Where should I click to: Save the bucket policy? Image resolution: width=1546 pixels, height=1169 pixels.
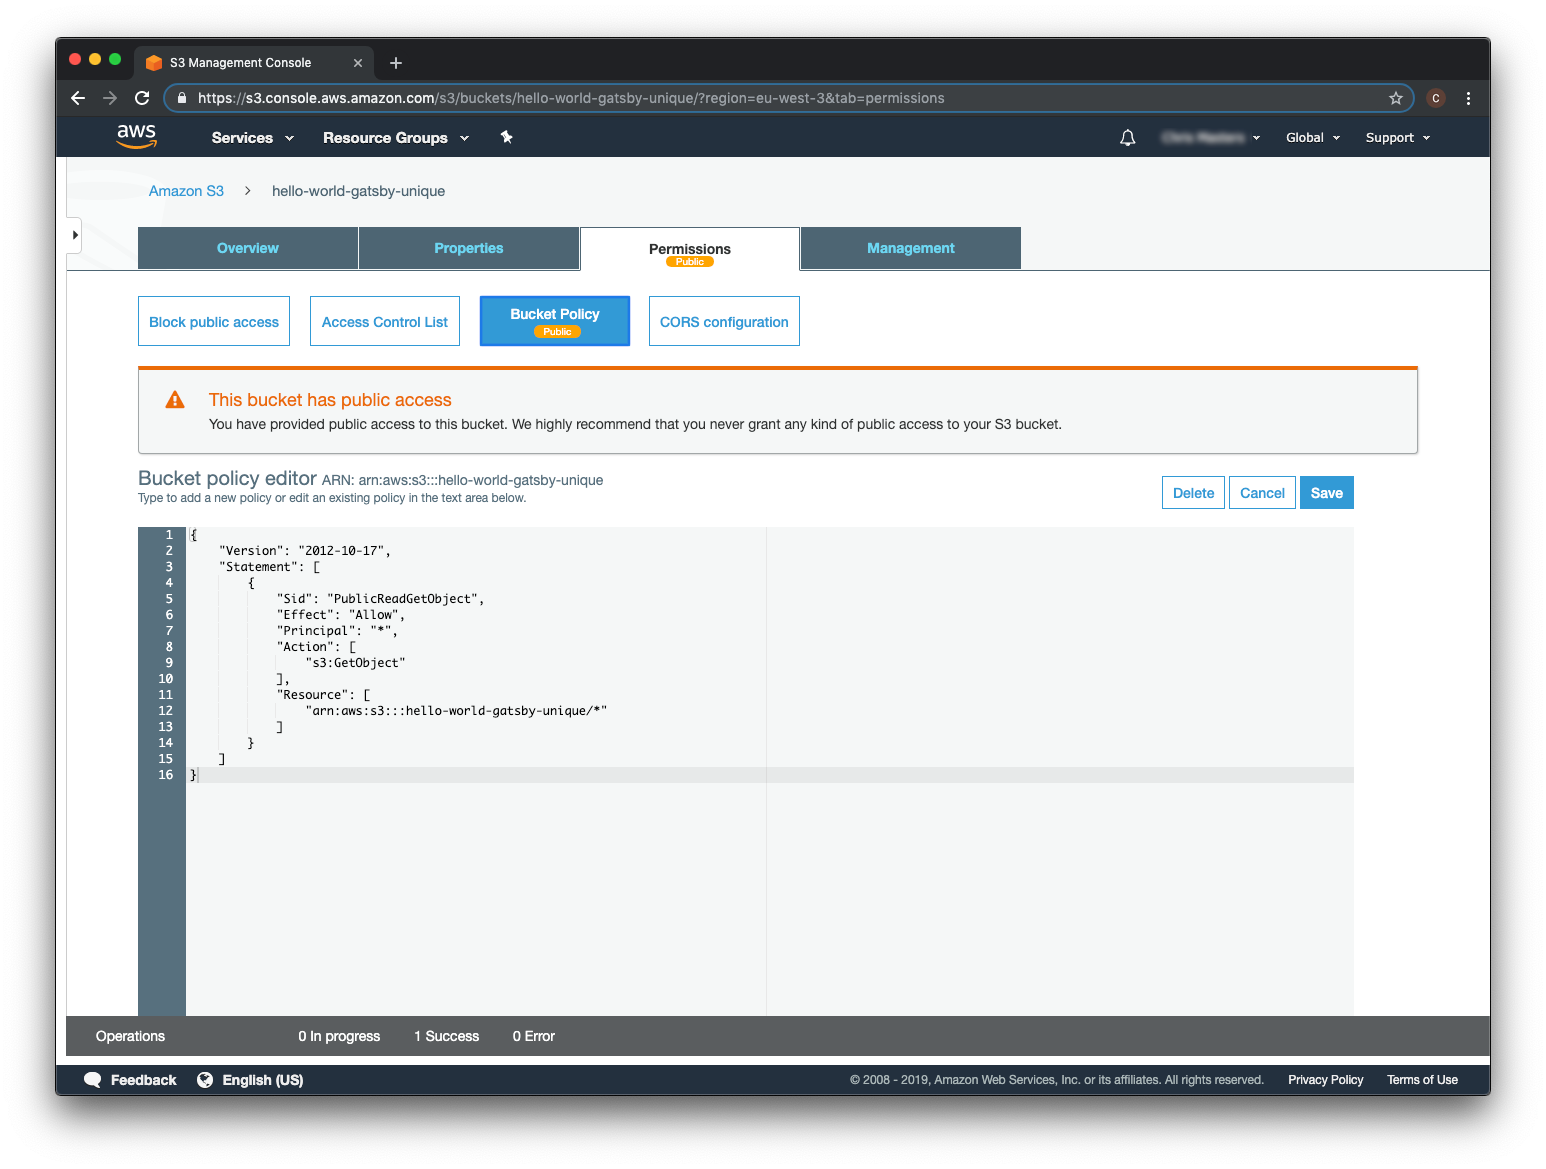[x=1327, y=493]
